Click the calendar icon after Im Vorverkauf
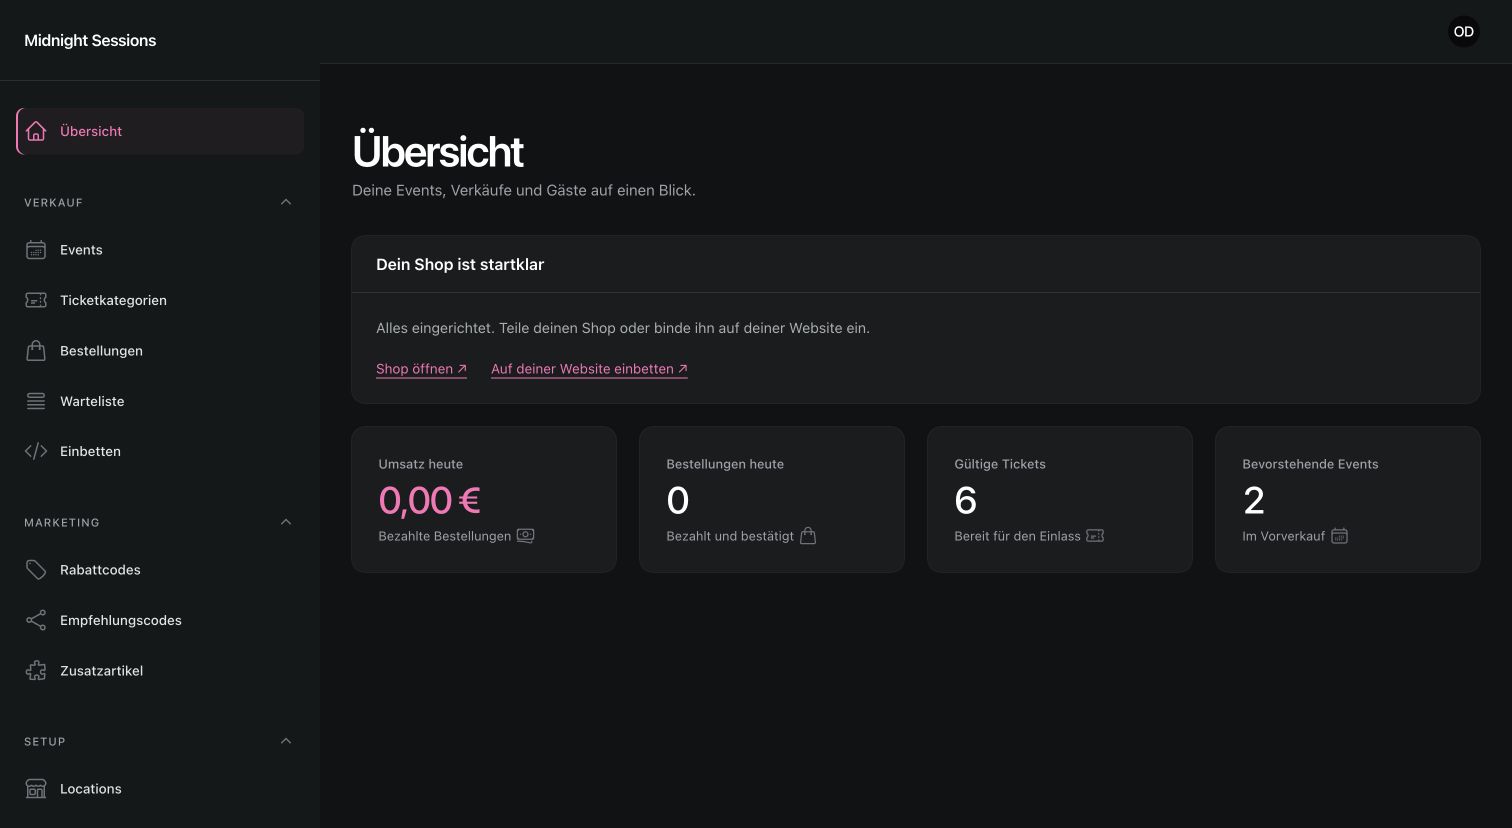 coord(1339,536)
